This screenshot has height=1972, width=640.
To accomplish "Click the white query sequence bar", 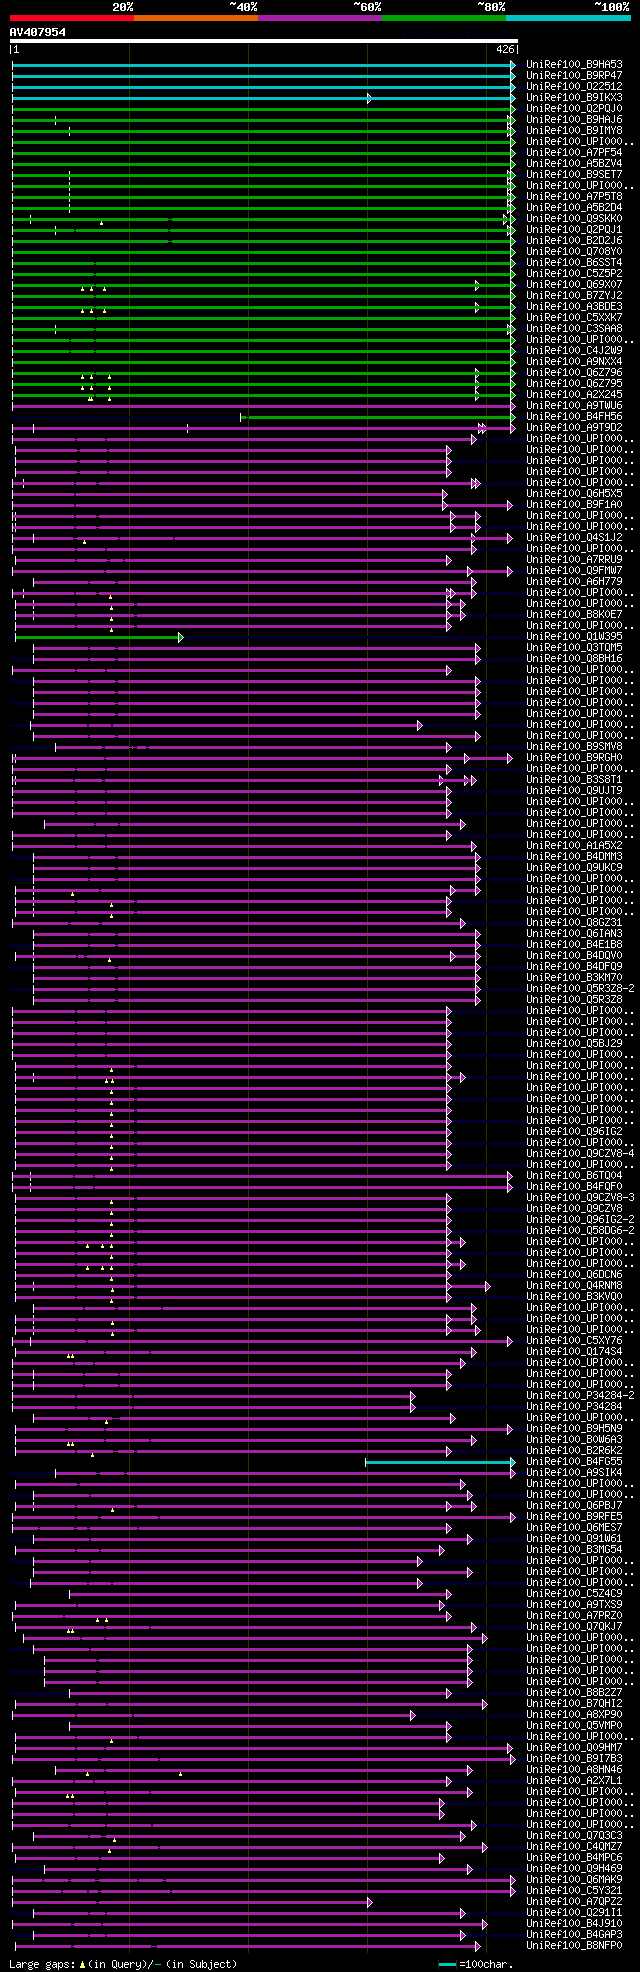I will pos(263,41).
